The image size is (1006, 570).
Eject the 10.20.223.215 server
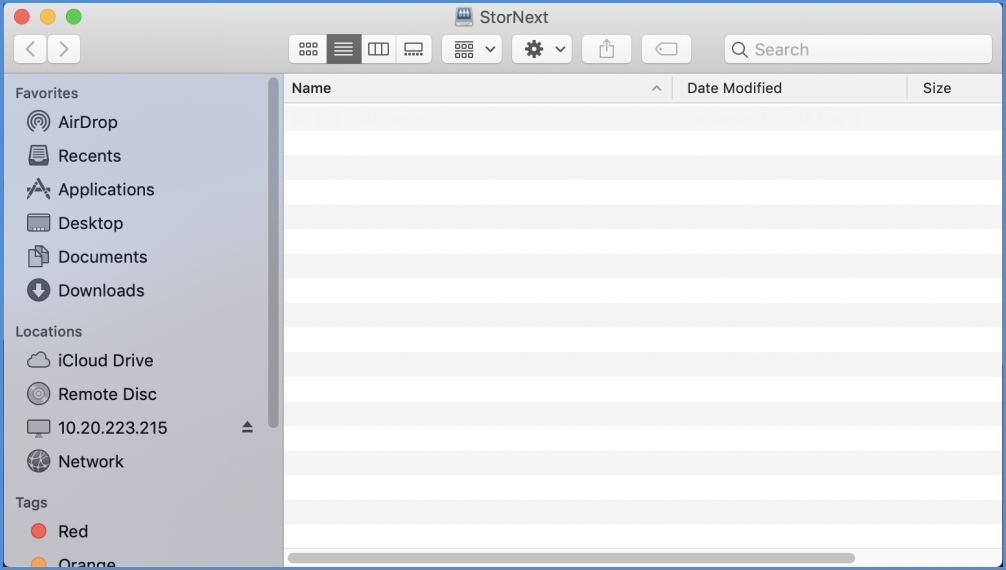coord(247,427)
